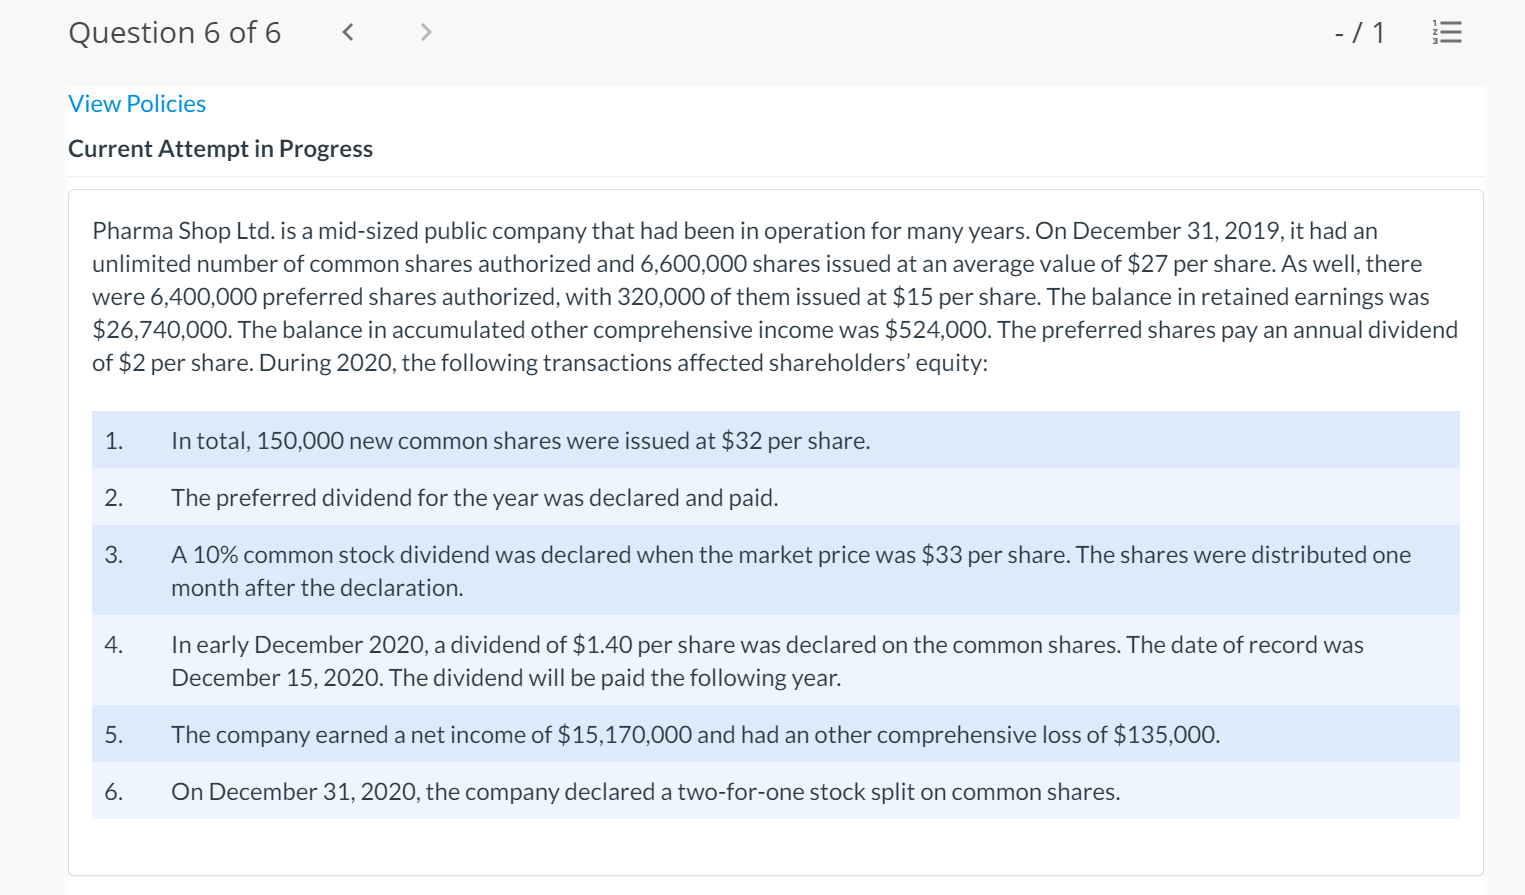Select transaction 4 about the $1.40 dividend
Image resolution: width=1525 pixels, height=895 pixels.
click(x=767, y=645)
